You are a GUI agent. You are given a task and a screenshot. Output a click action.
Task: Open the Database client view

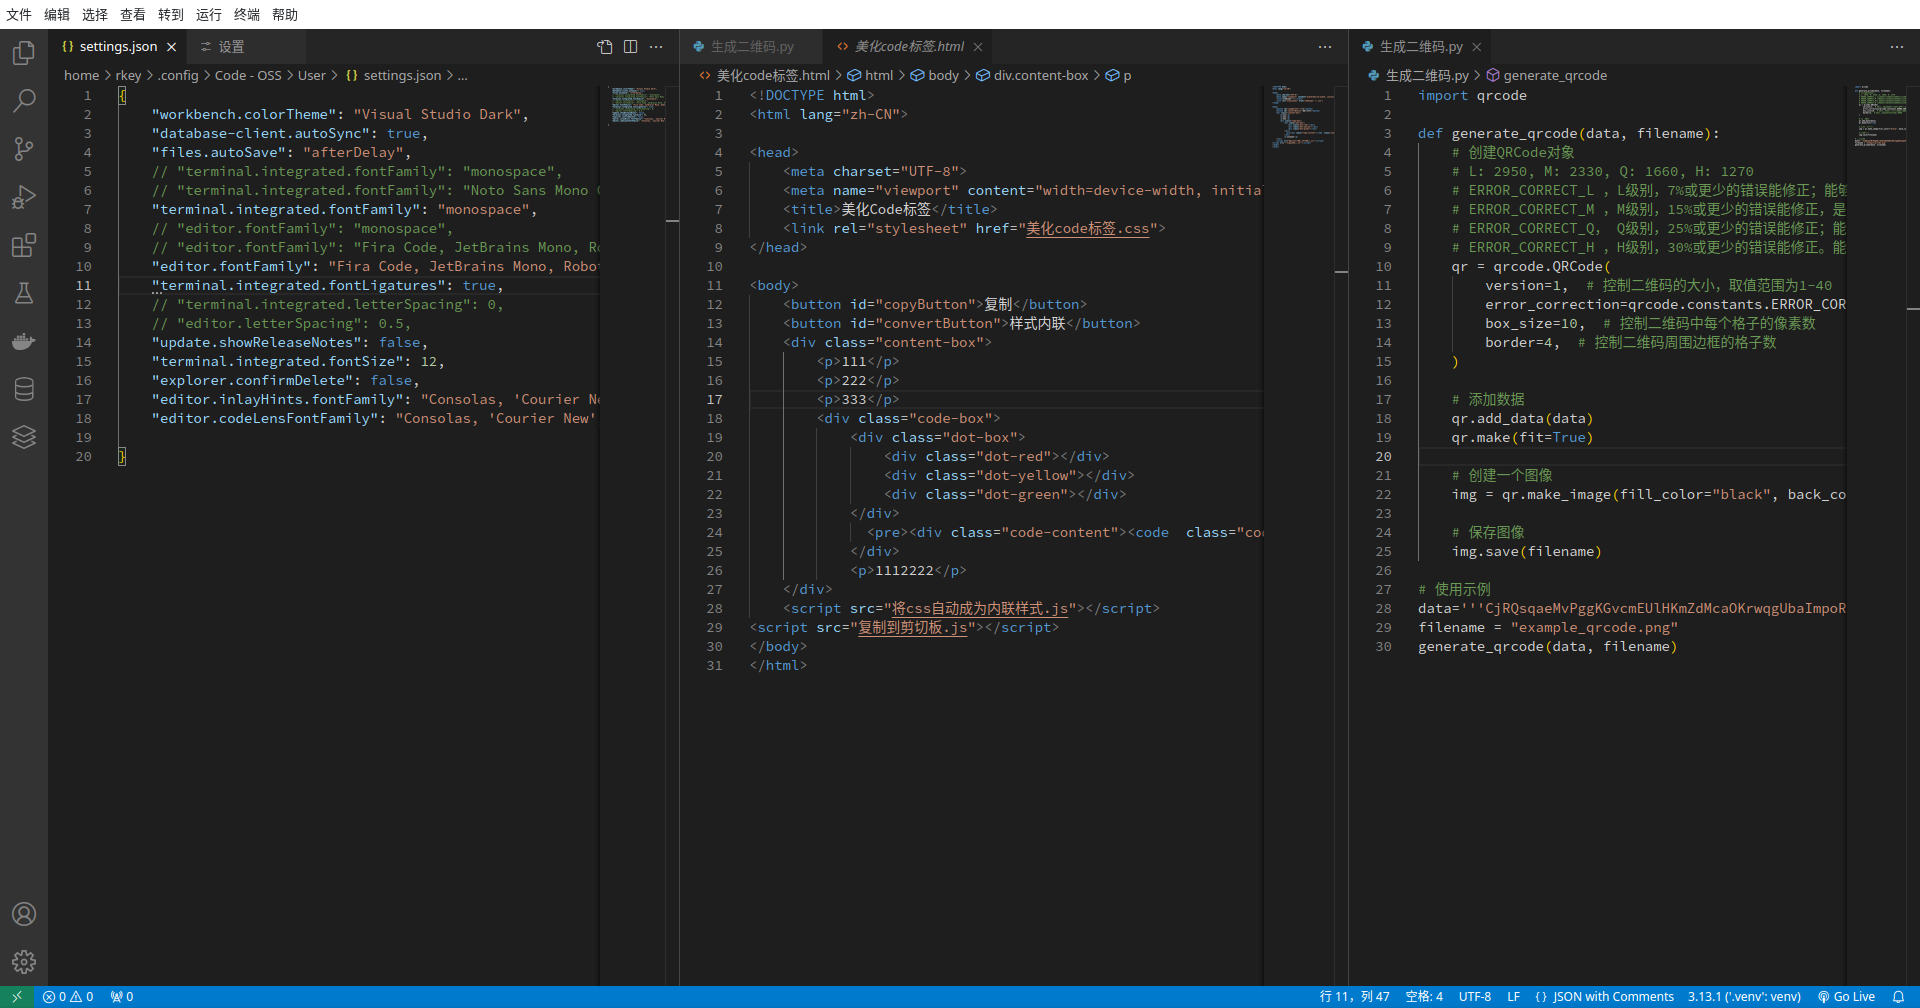pyautogui.click(x=24, y=389)
